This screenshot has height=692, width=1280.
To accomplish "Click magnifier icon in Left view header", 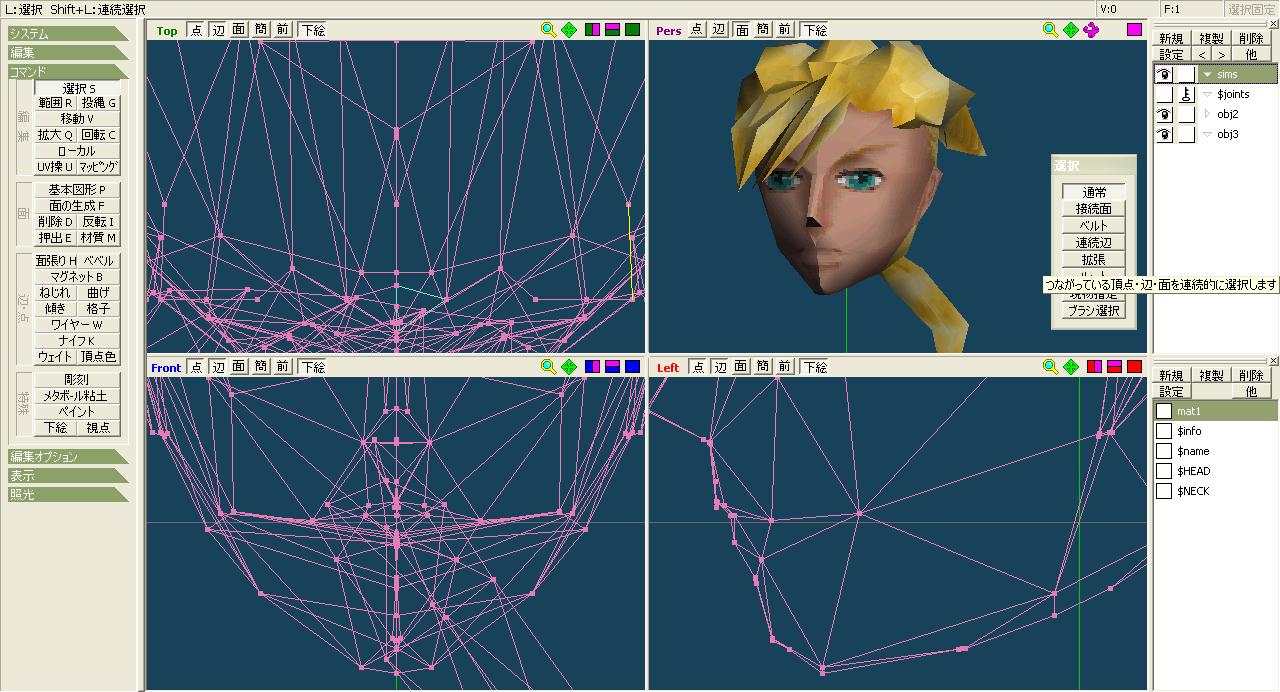I will (x=1050, y=367).
